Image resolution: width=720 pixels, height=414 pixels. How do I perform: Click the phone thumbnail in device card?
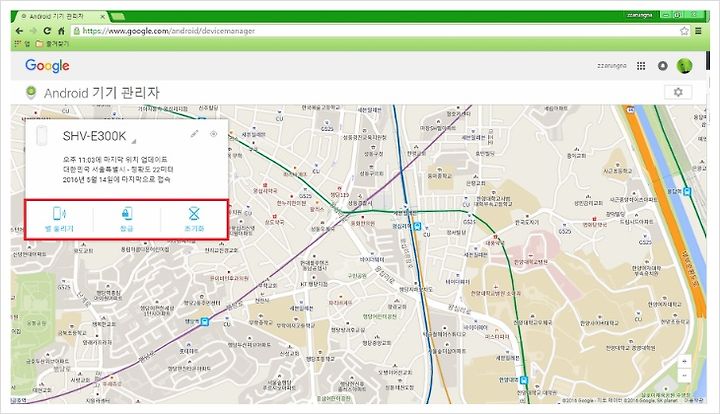pos(41,136)
